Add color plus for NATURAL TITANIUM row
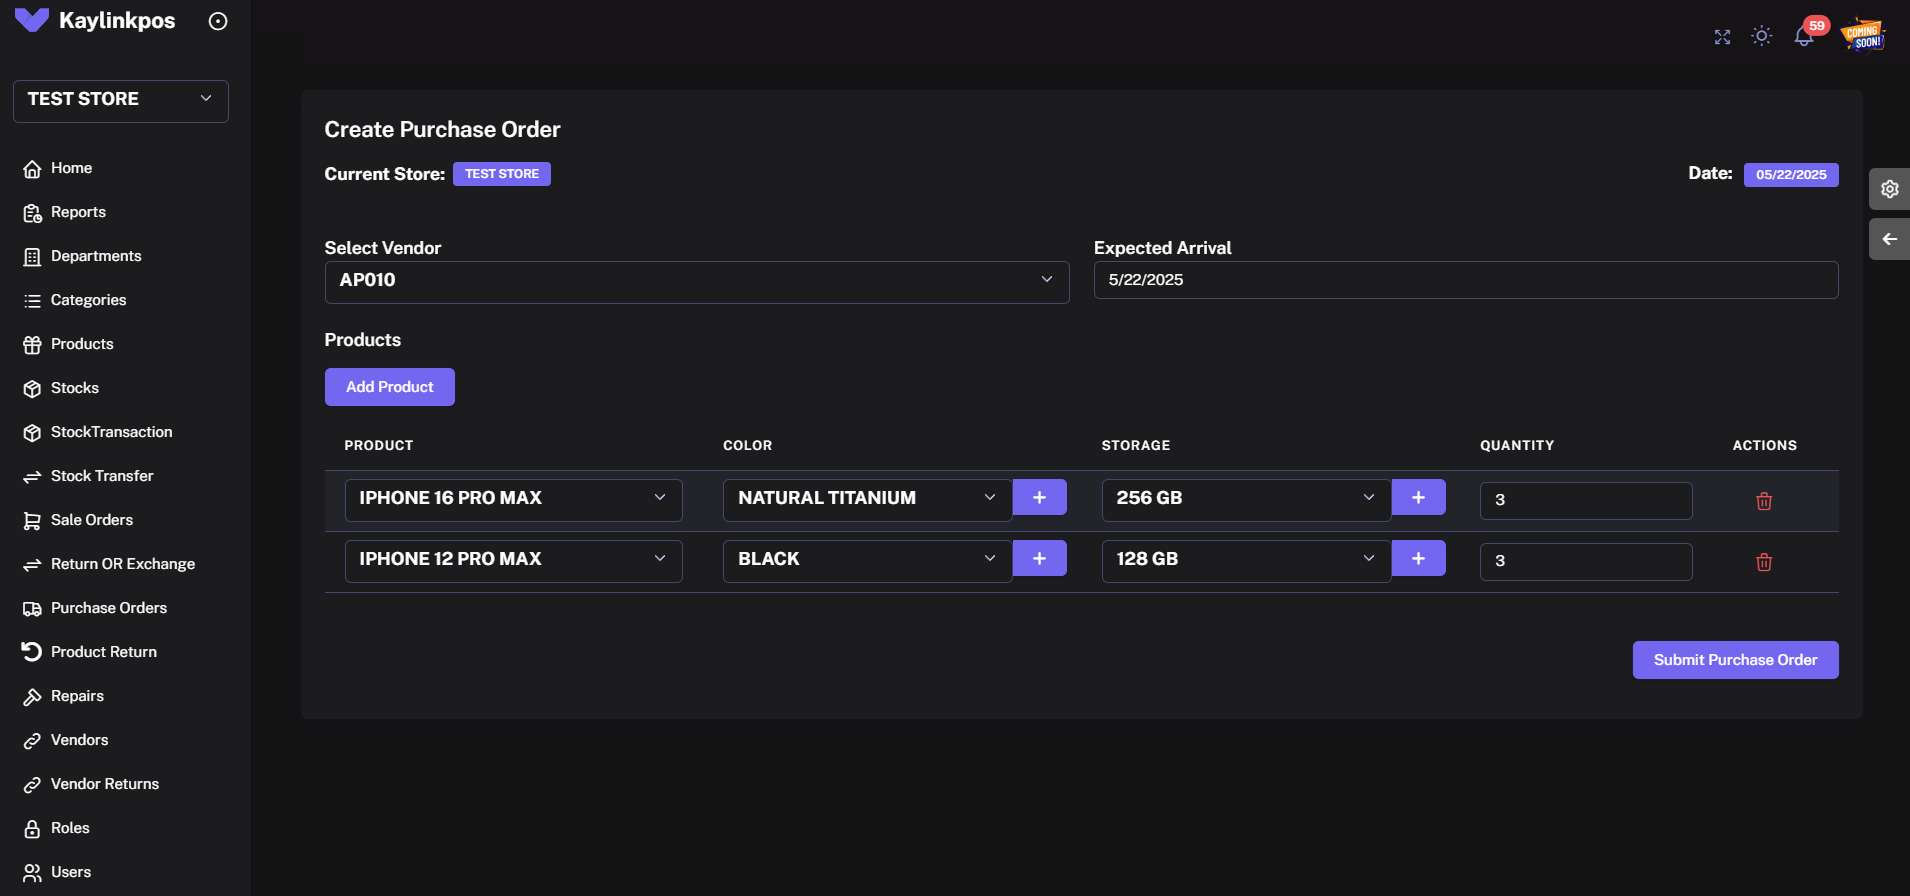 (1040, 497)
